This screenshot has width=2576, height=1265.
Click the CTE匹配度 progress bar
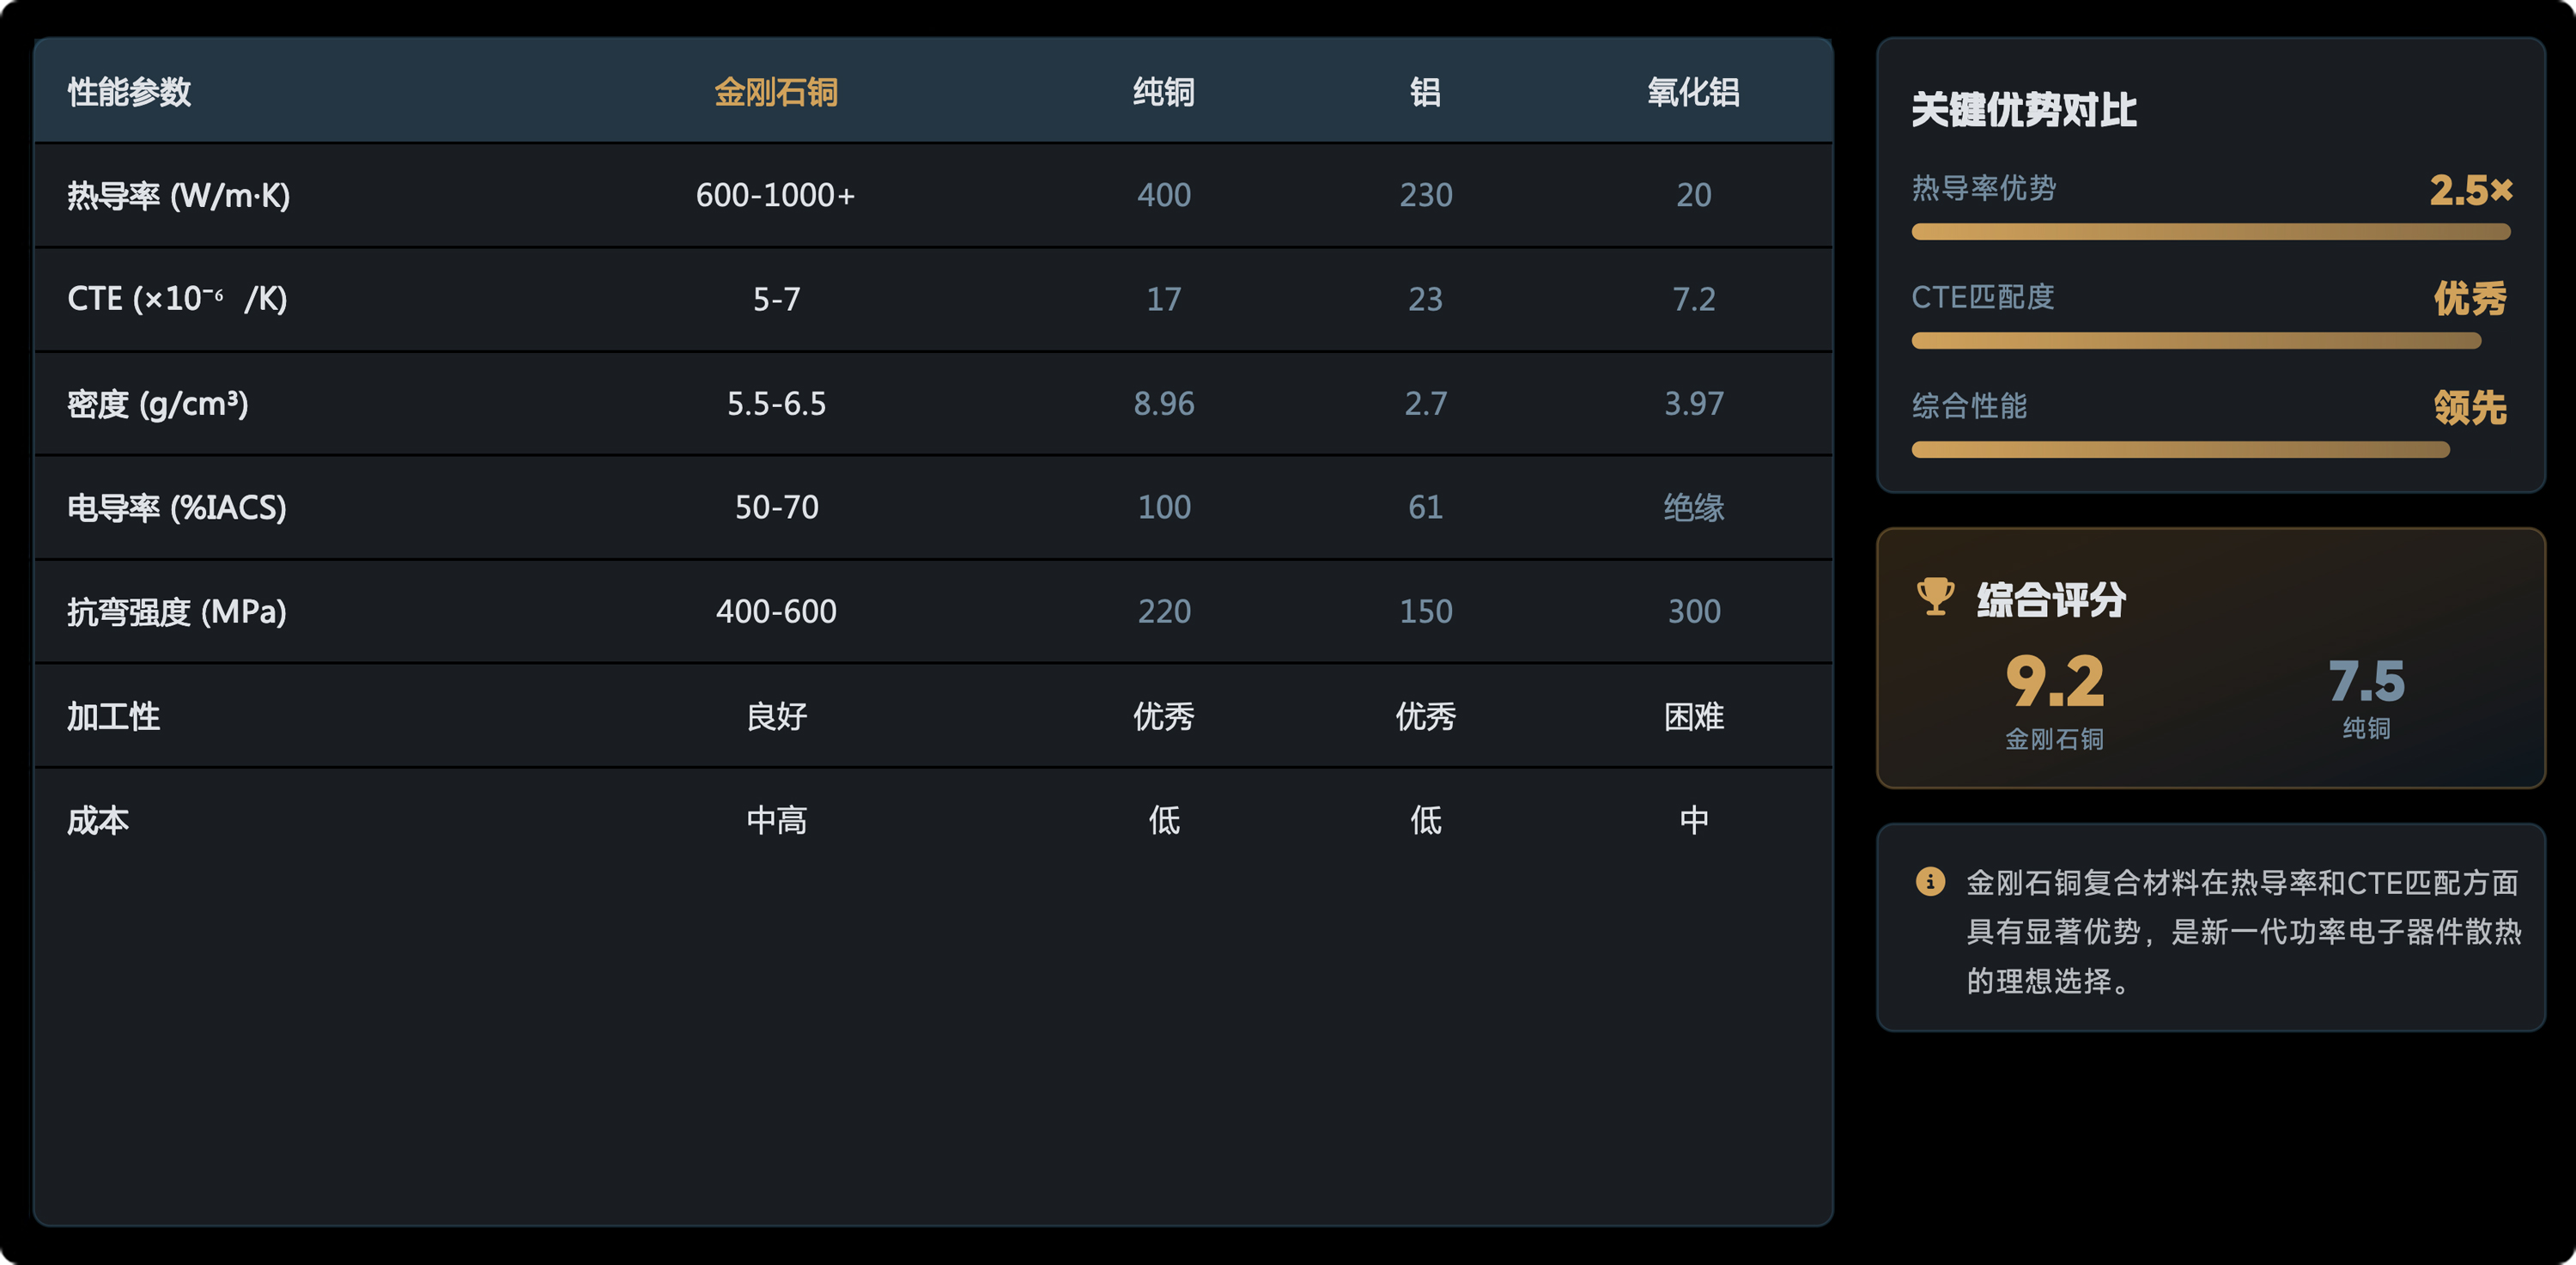2196,341
